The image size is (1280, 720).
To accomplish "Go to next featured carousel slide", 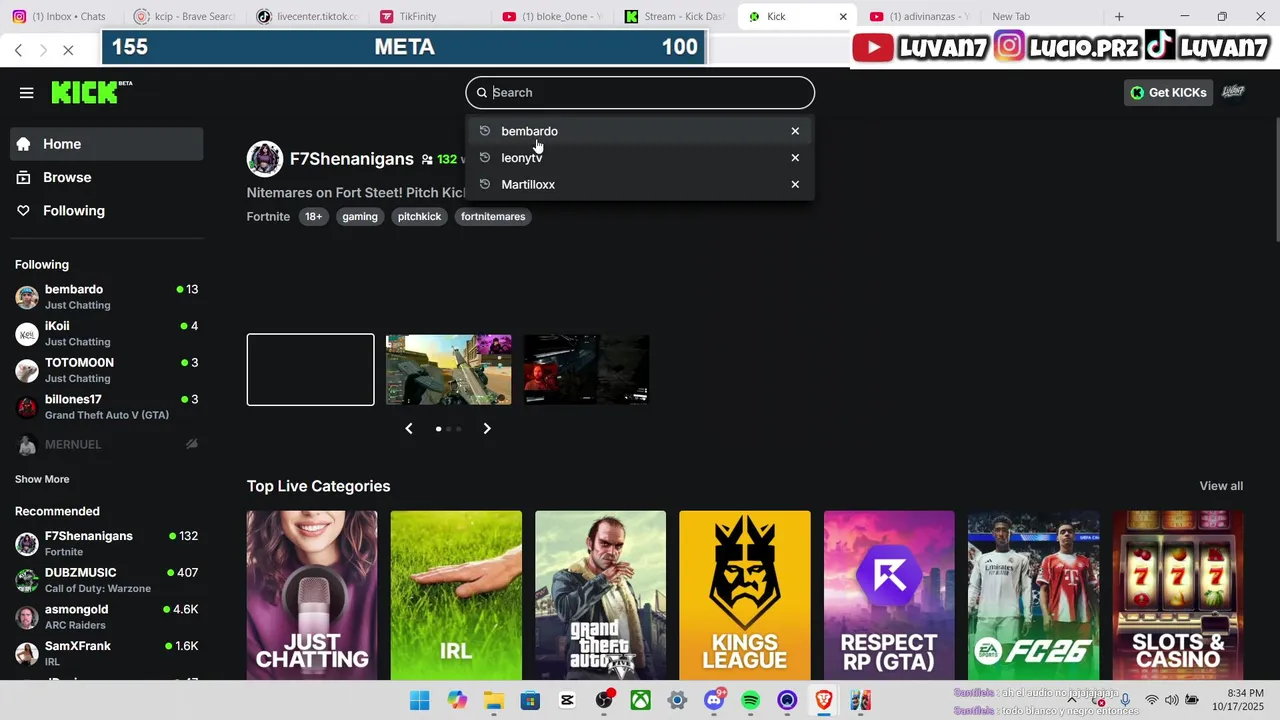I will (487, 429).
